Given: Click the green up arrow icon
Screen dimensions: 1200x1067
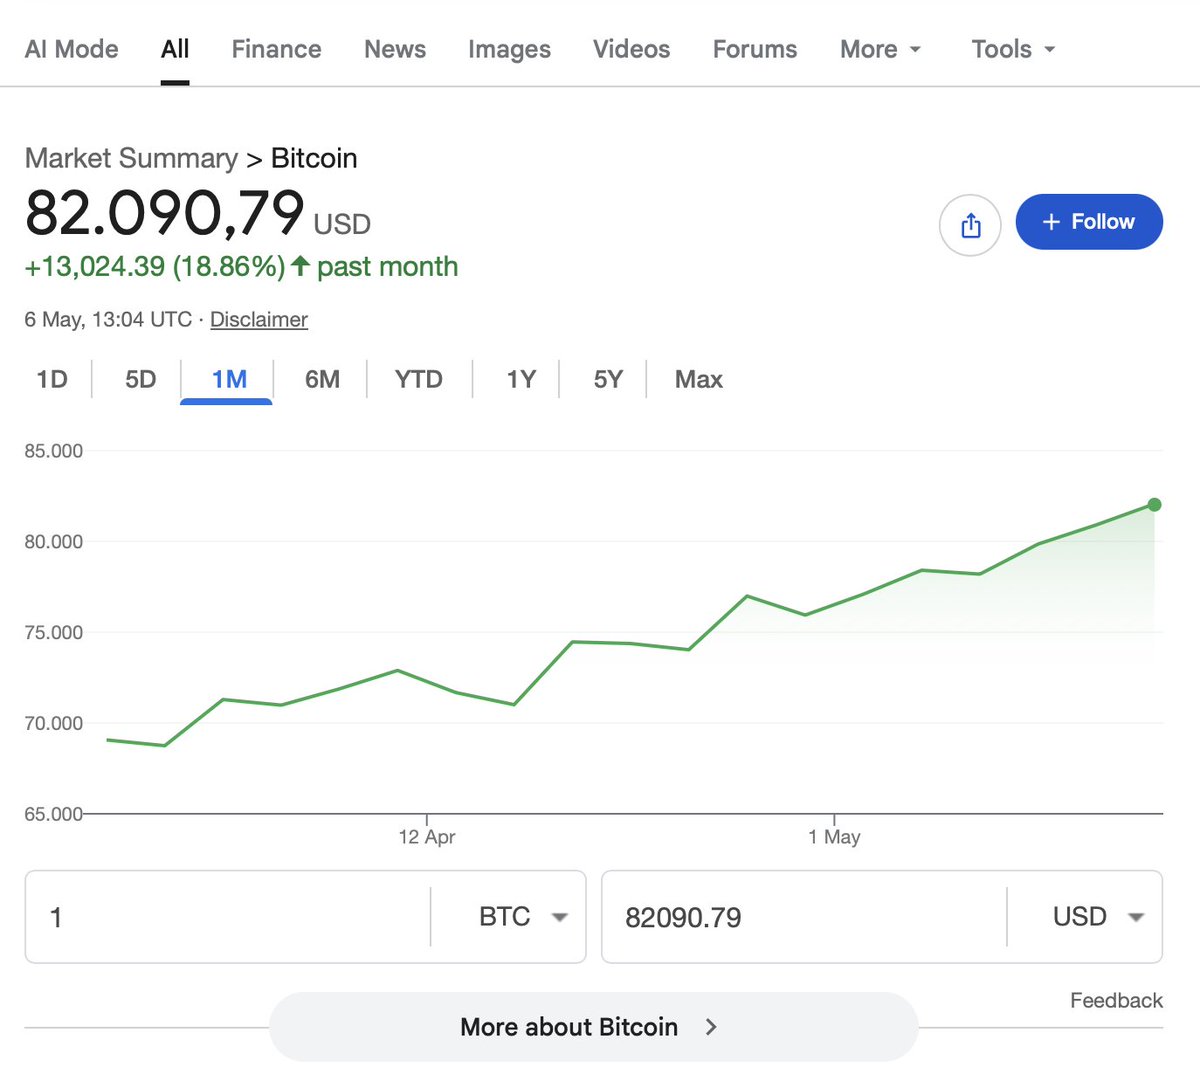Looking at the screenshot, I should click(x=300, y=266).
